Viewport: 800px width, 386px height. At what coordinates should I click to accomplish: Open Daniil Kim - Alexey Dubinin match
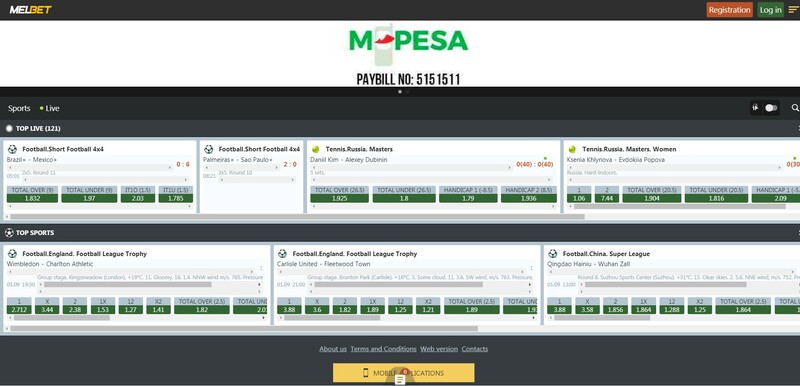348,160
